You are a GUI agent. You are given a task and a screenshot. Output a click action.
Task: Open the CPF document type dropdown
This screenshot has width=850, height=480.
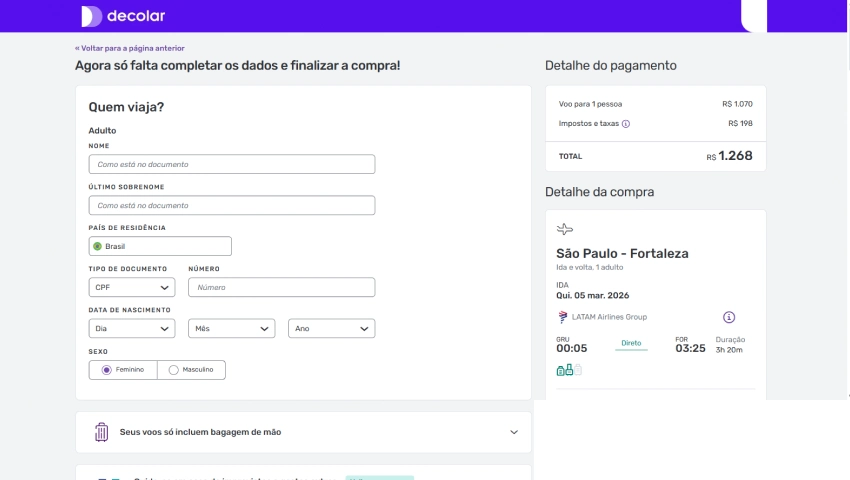[x=132, y=288]
